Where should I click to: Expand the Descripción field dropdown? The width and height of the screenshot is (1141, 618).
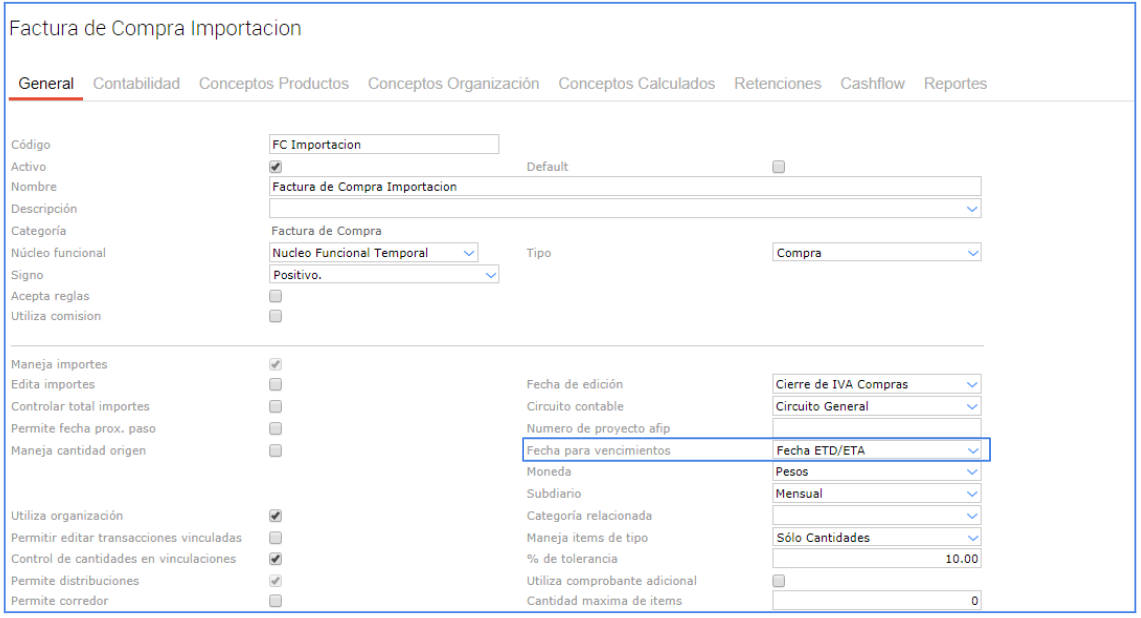pyautogui.click(x=973, y=209)
